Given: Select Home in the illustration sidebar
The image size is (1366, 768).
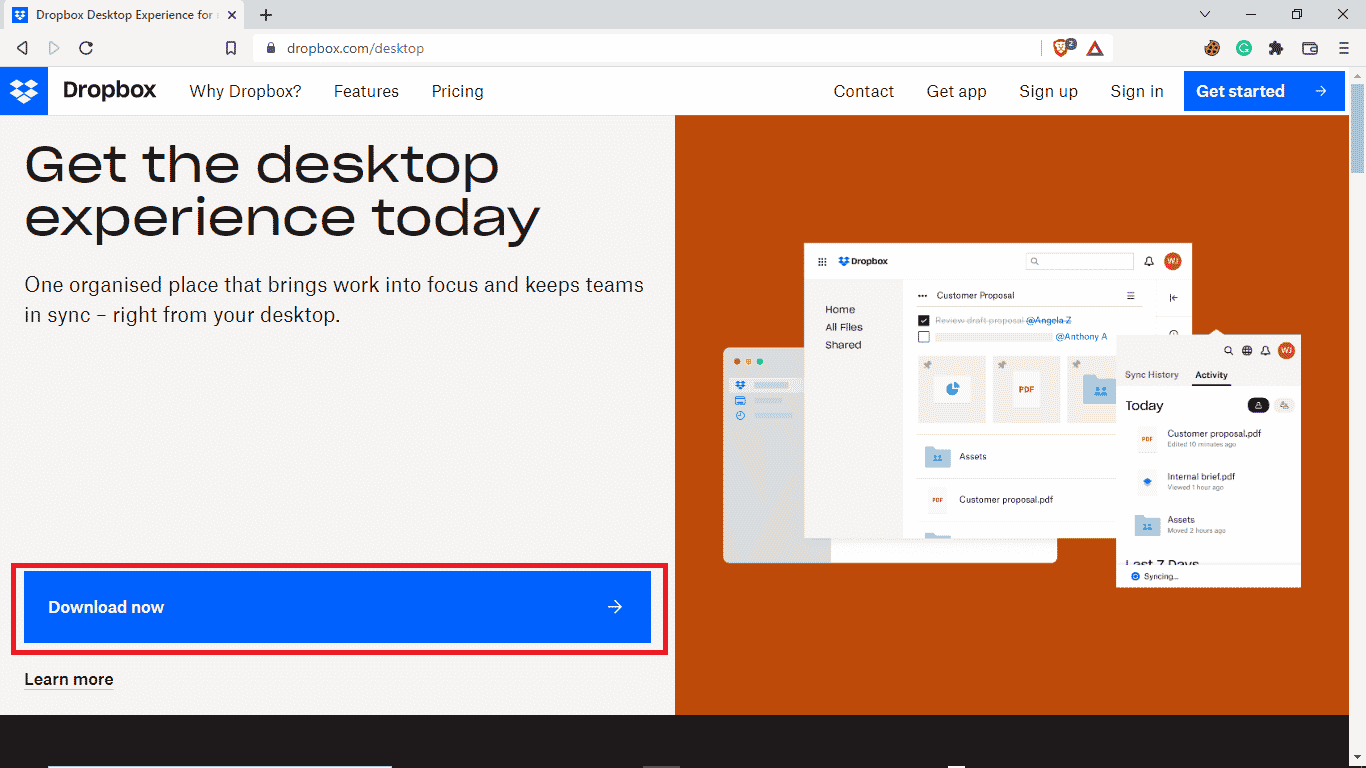Looking at the screenshot, I should 840,310.
